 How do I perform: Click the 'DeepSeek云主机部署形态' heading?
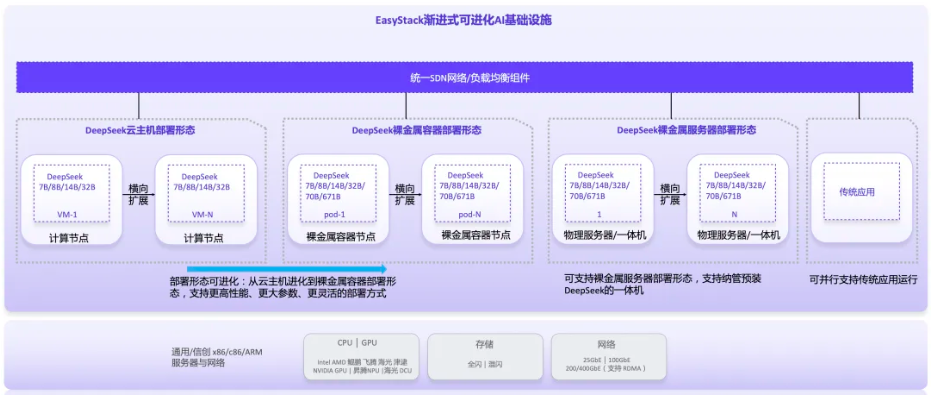[141, 130]
